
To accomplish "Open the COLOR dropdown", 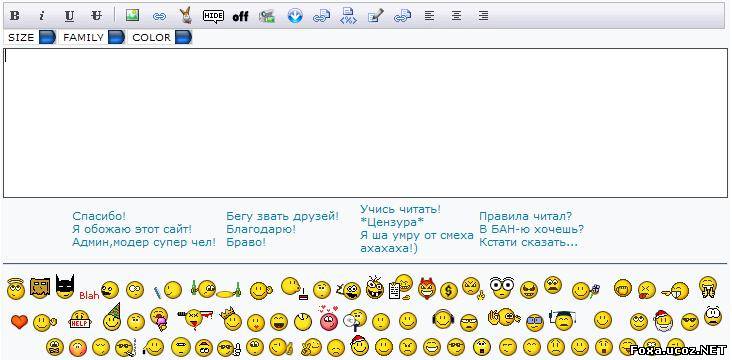I will (160, 37).
